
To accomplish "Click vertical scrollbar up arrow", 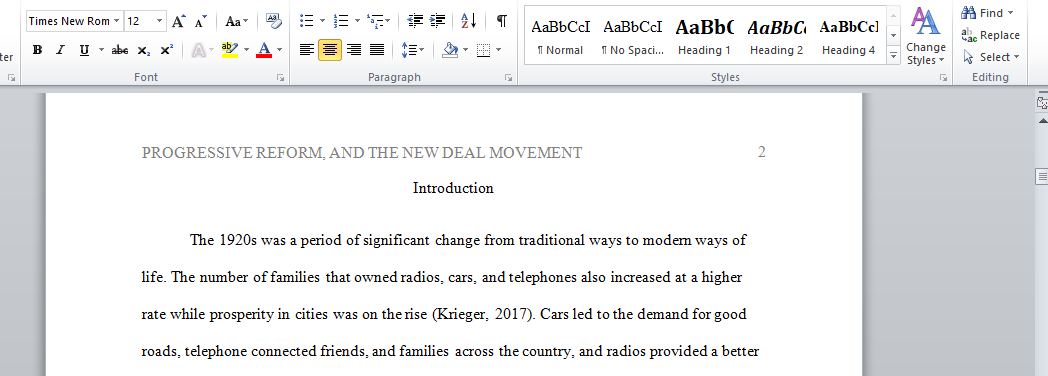I will [x=1042, y=121].
